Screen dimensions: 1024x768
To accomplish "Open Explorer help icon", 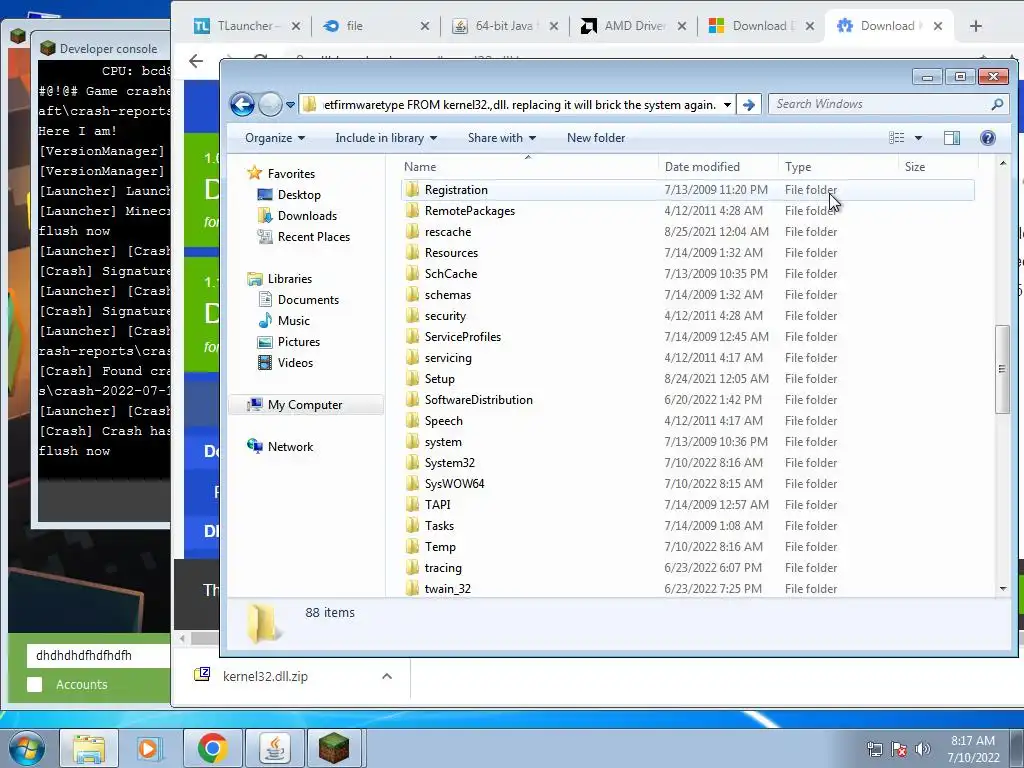I will [x=987, y=138].
